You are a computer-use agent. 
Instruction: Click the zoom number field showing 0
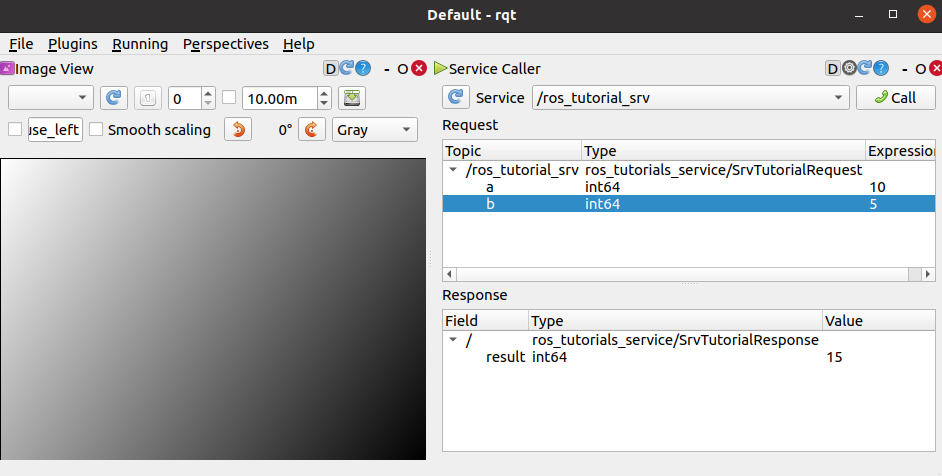coord(185,98)
